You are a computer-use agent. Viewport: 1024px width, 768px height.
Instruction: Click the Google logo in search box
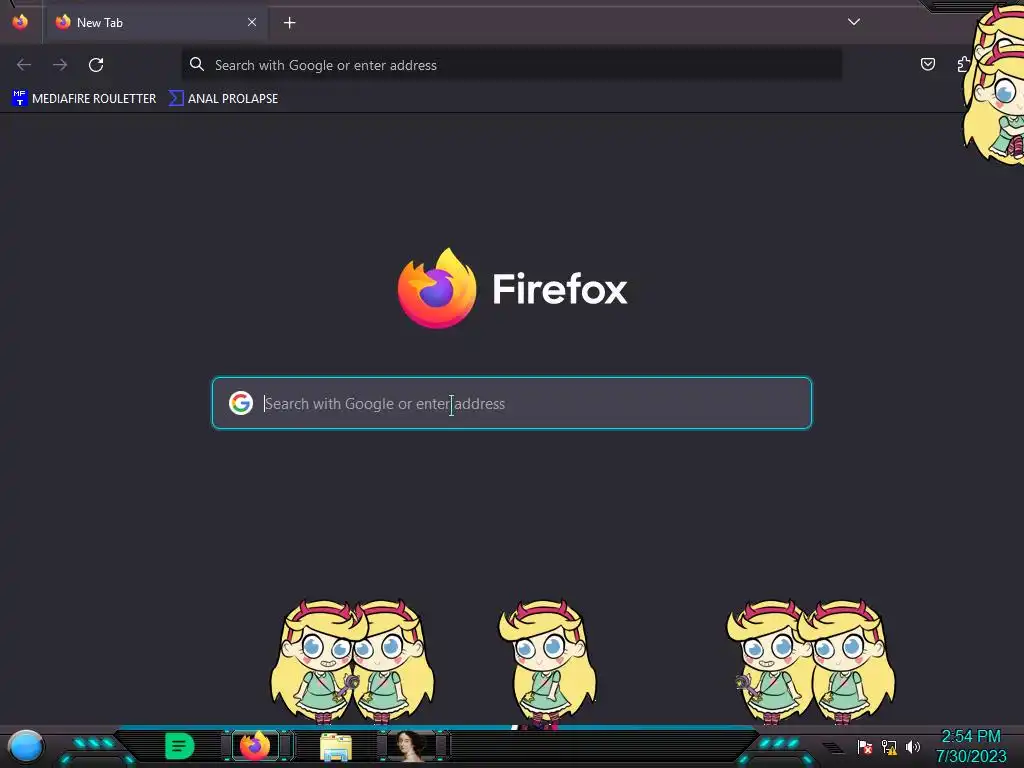click(240, 403)
